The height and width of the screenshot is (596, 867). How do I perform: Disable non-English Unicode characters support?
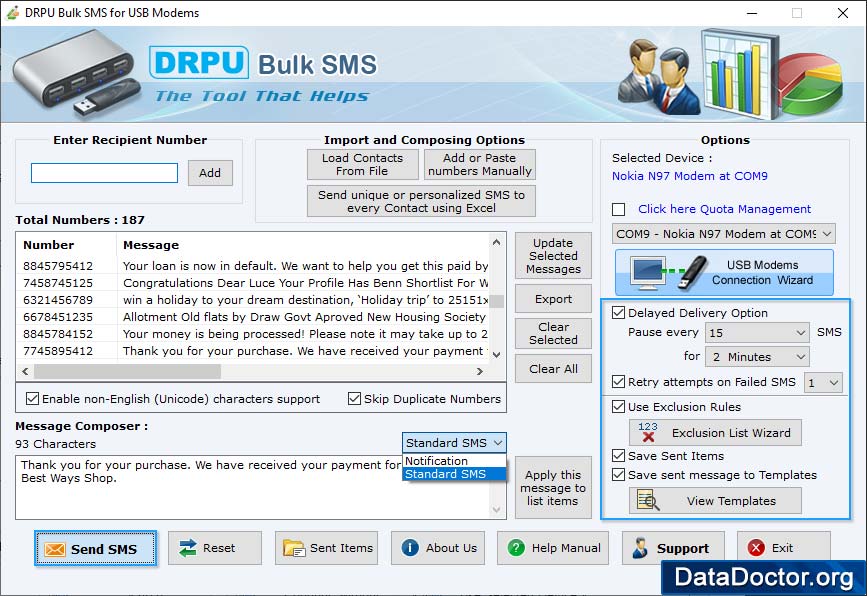point(33,399)
